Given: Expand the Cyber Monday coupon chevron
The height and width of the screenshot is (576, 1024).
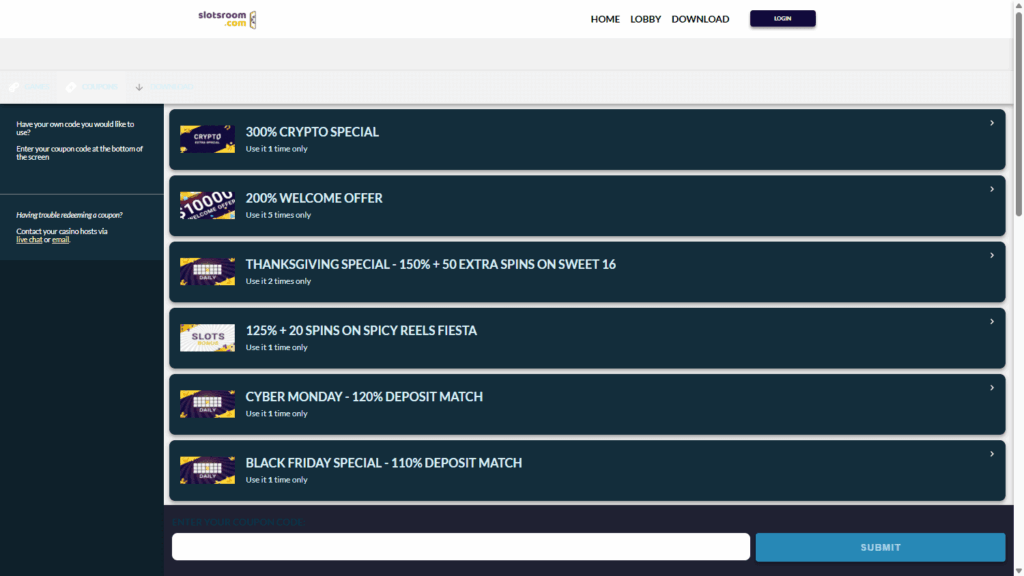Looking at the screenshot, I should click(x=991, y=388).
